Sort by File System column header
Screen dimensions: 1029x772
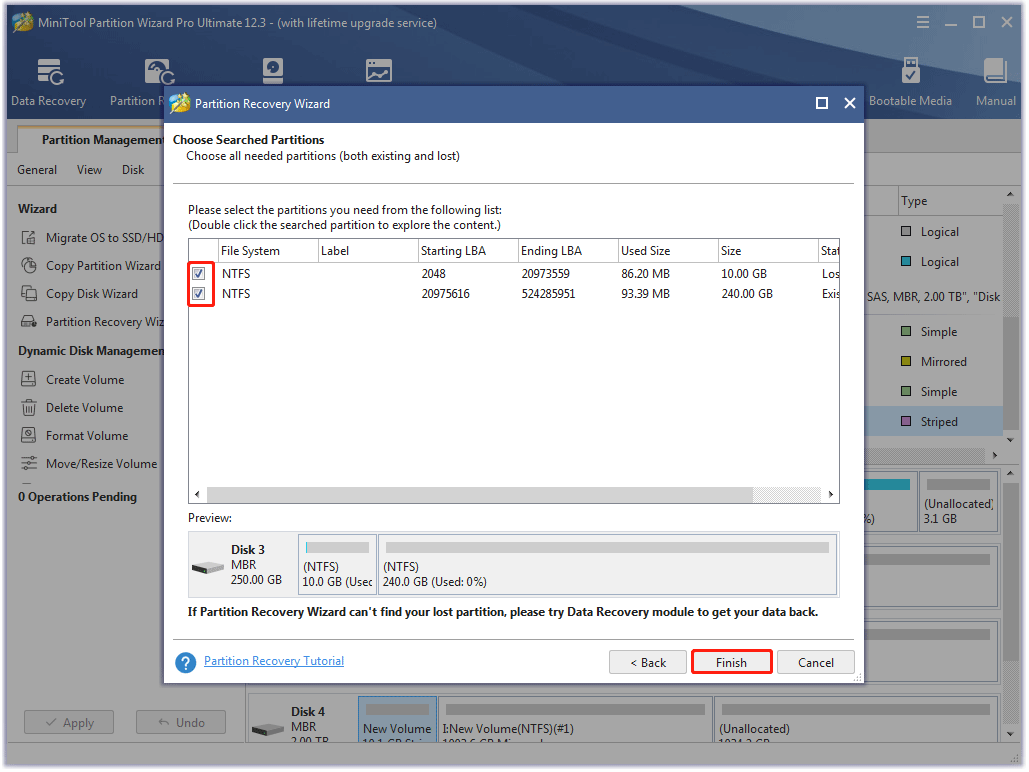(x=268, y=251)
